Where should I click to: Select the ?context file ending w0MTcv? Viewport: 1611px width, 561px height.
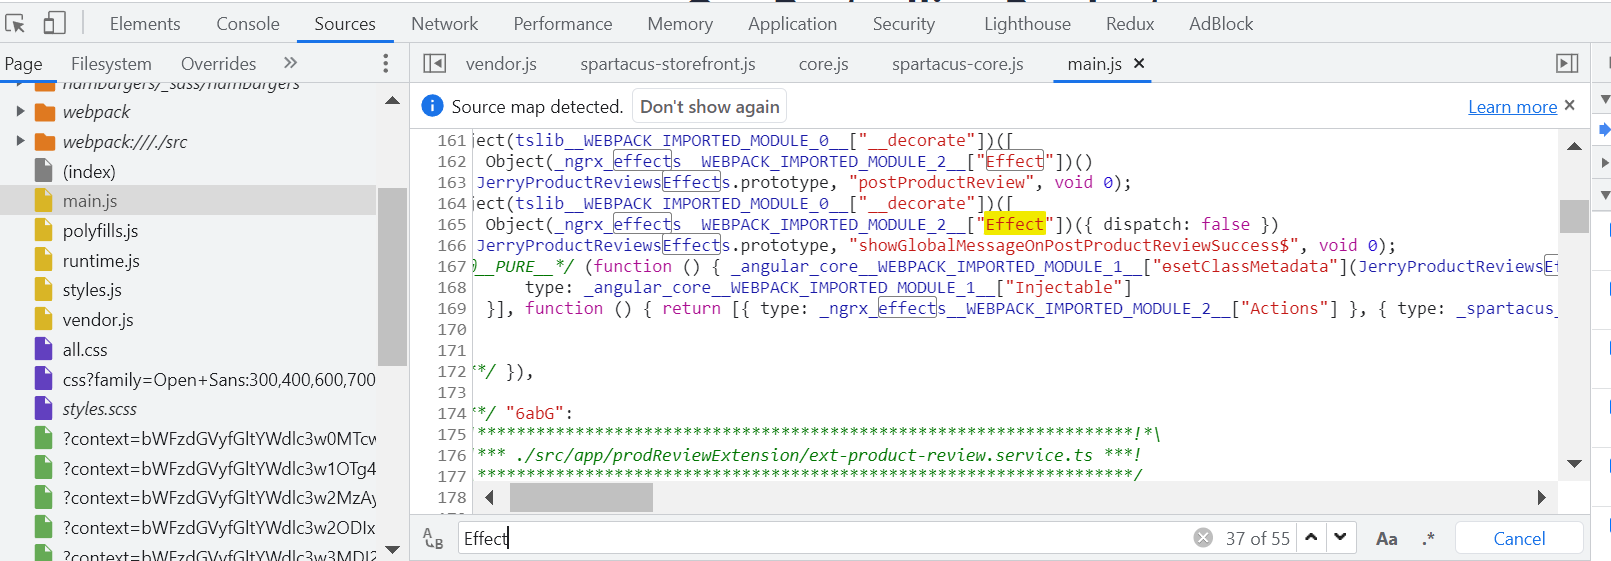click(219, 439)
